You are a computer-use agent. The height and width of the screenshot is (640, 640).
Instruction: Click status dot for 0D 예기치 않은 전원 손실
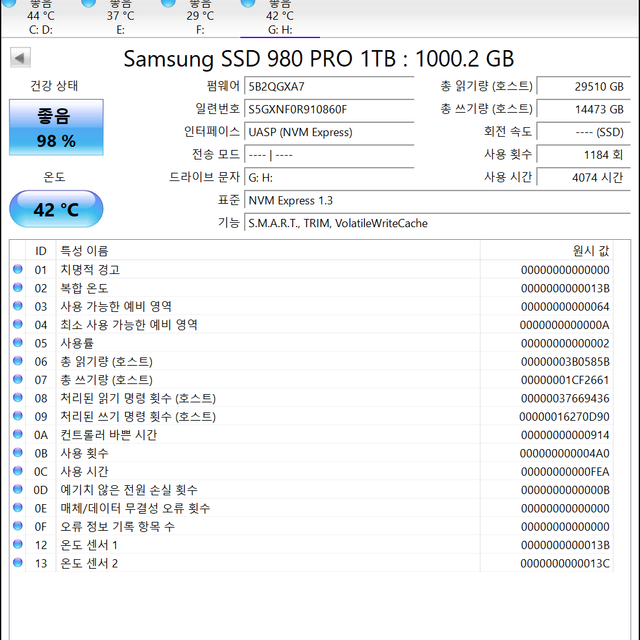coord(18,489)
